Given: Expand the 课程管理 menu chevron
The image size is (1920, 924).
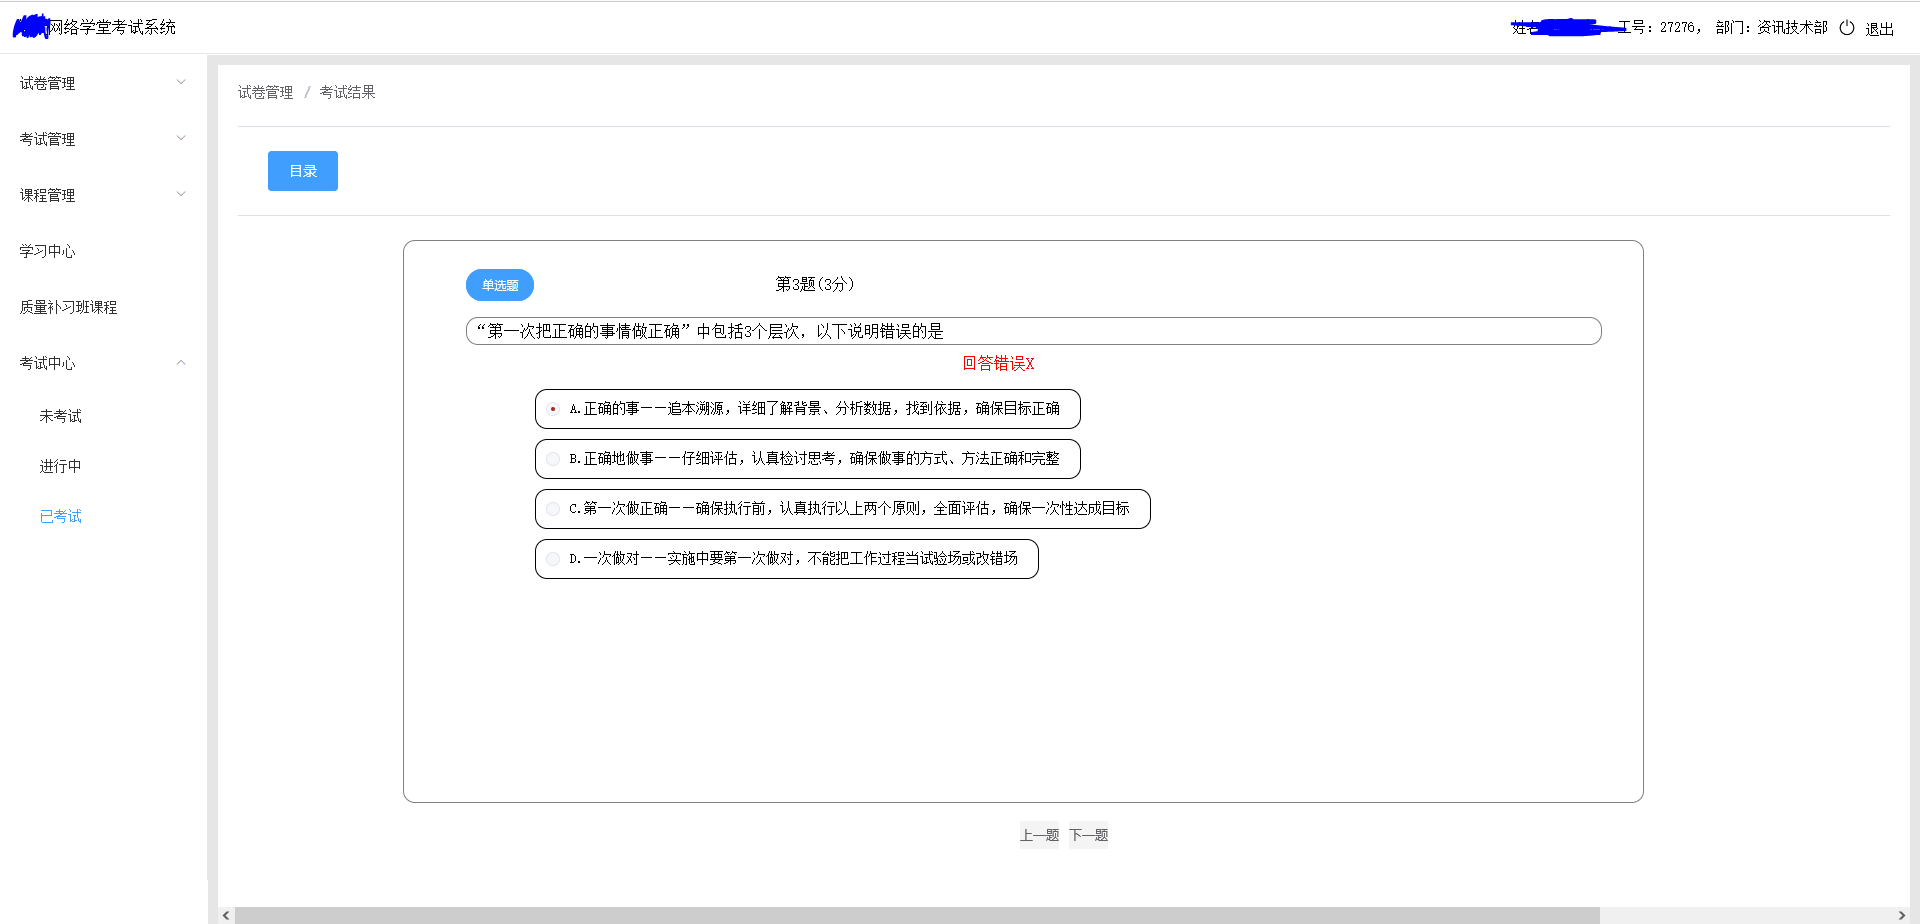Looking at the screenshot, I should 181,194.
